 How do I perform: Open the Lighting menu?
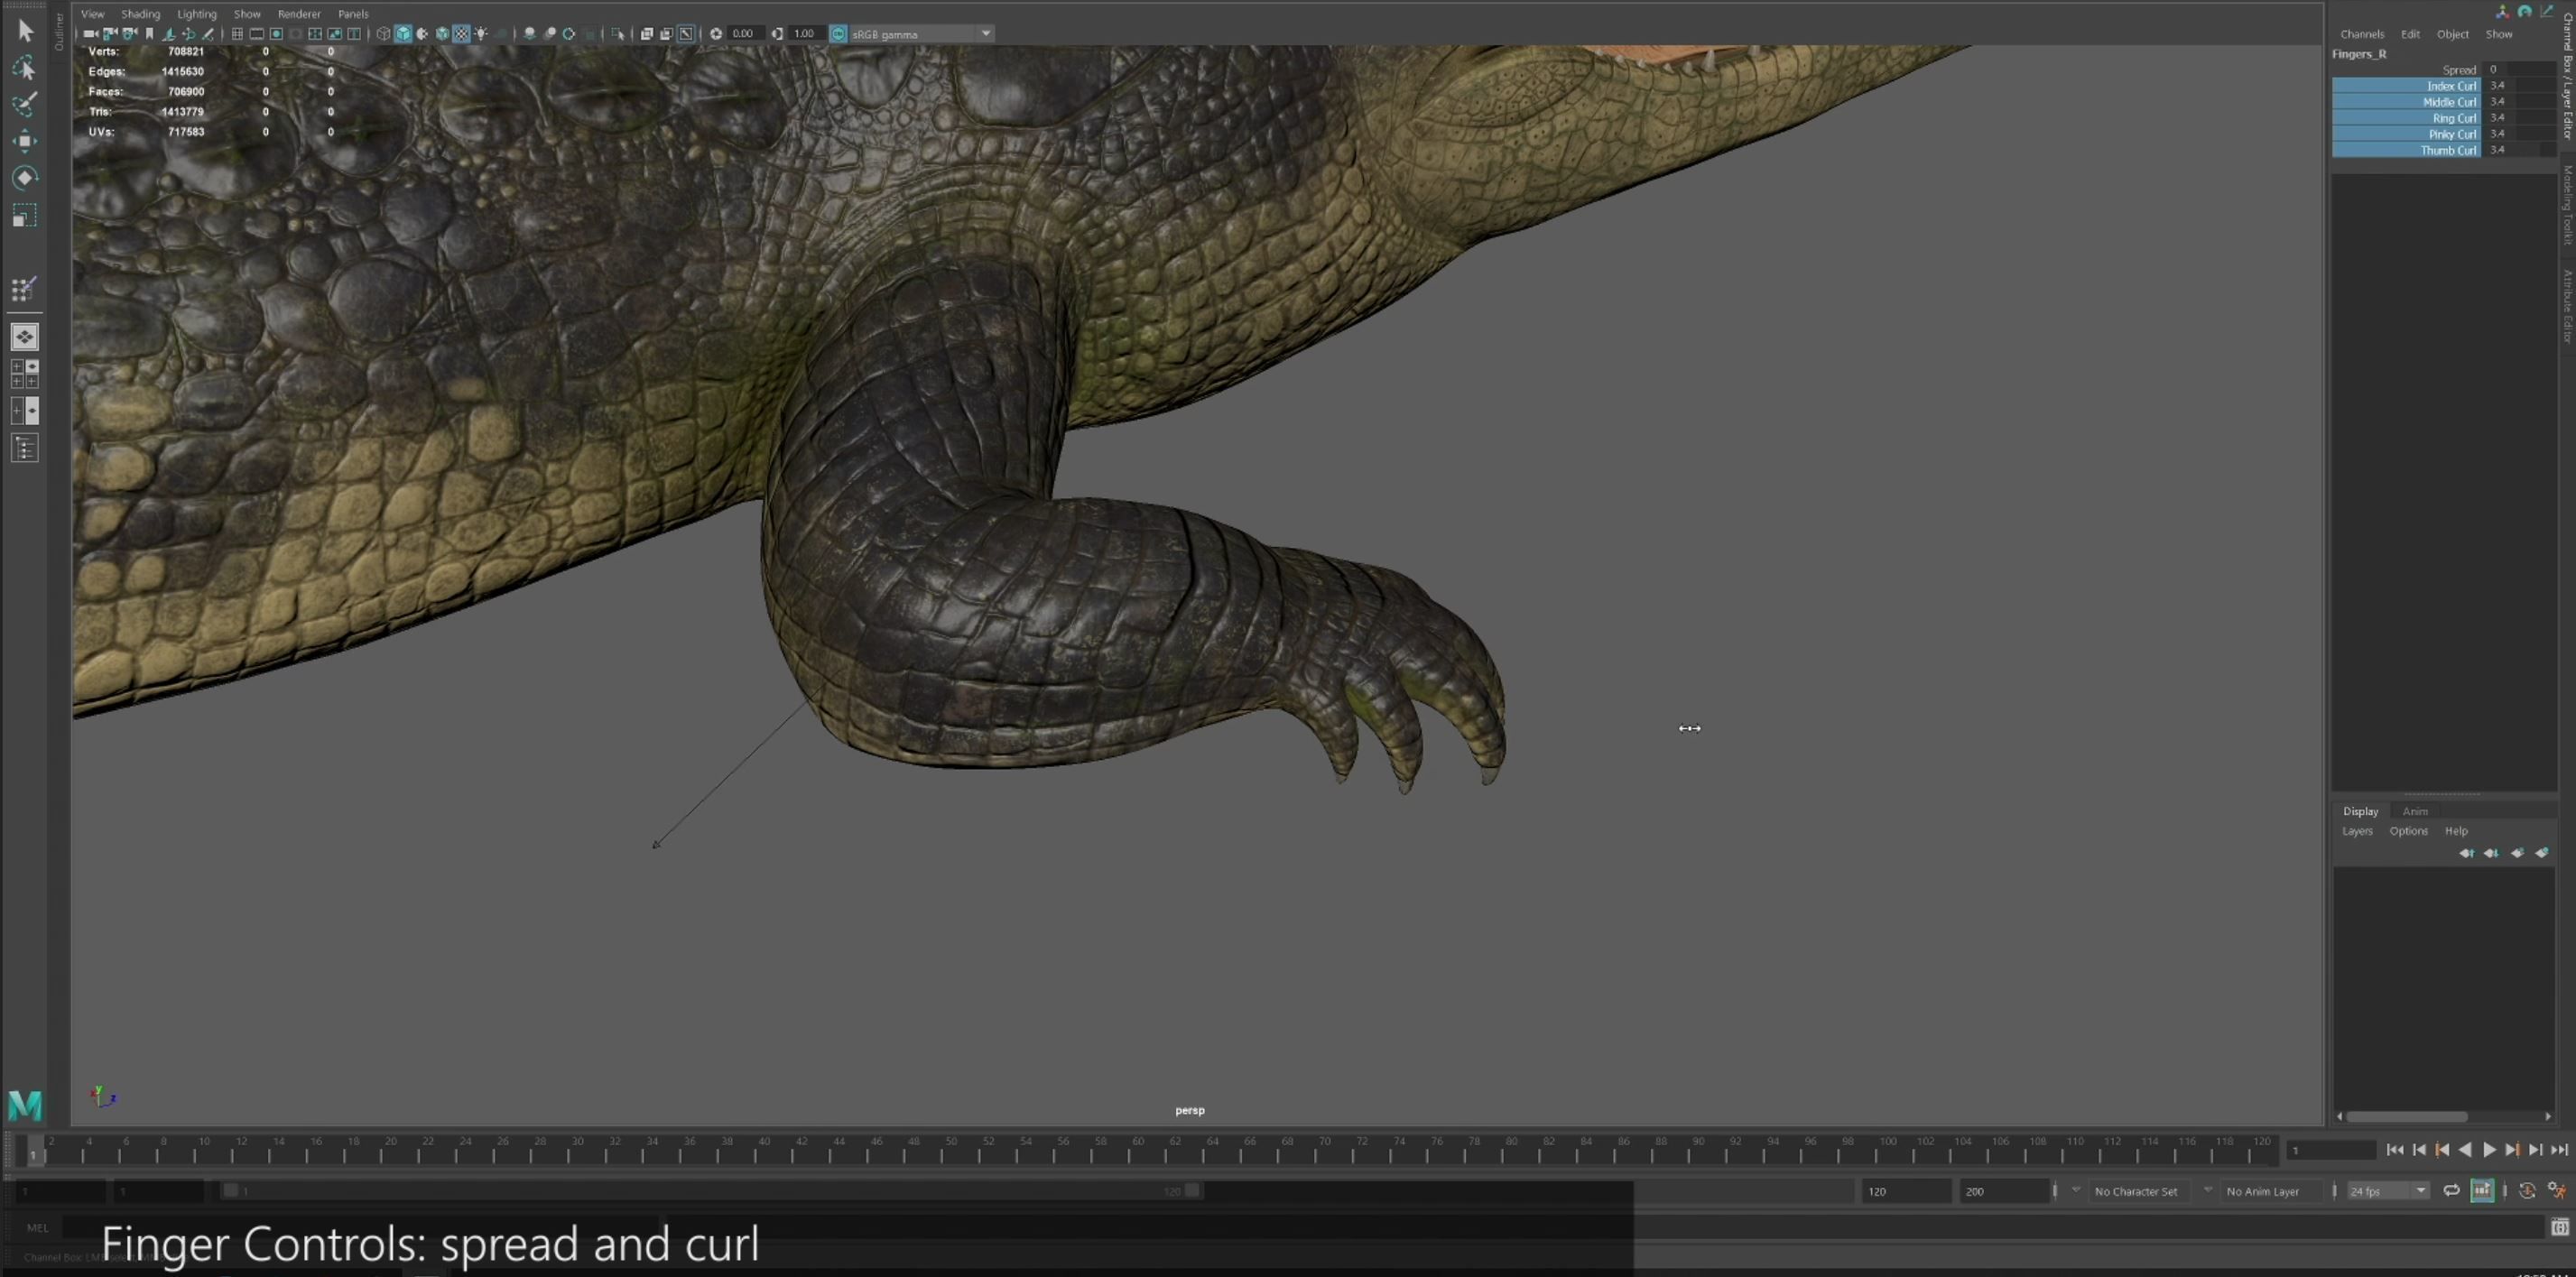(197, 14)
